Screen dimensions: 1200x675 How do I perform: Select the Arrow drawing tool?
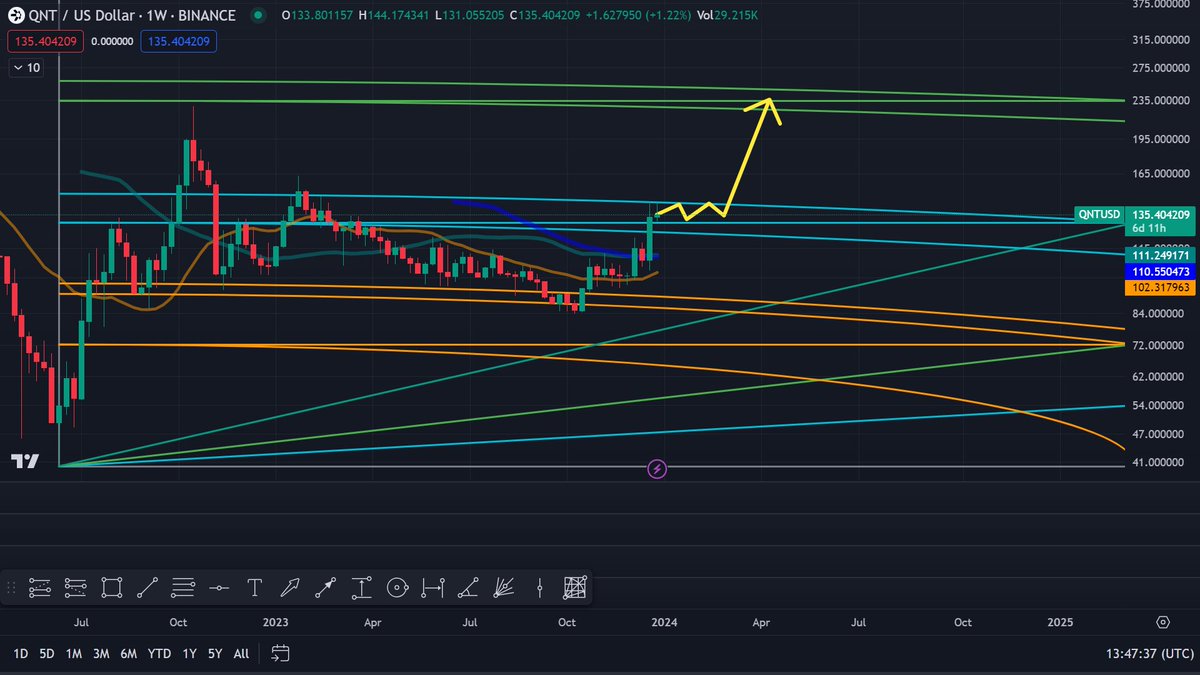click(x=290, y=588)
